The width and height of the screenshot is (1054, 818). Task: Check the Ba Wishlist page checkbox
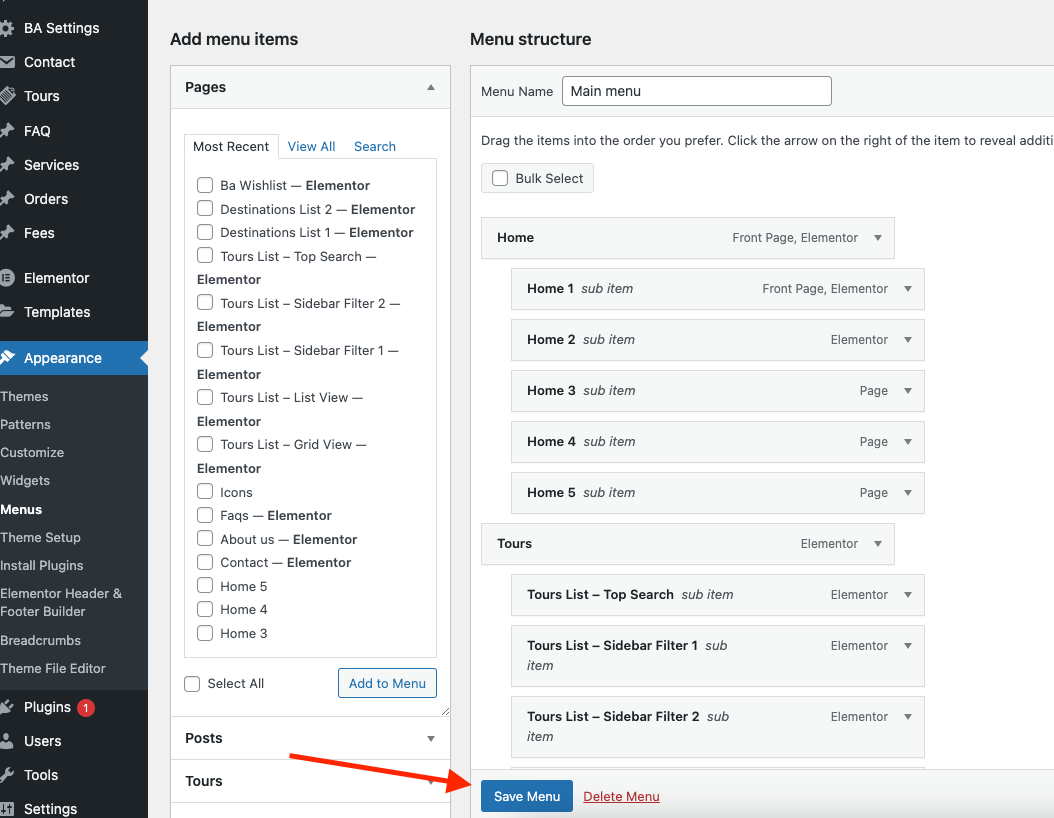pos(205,185)
